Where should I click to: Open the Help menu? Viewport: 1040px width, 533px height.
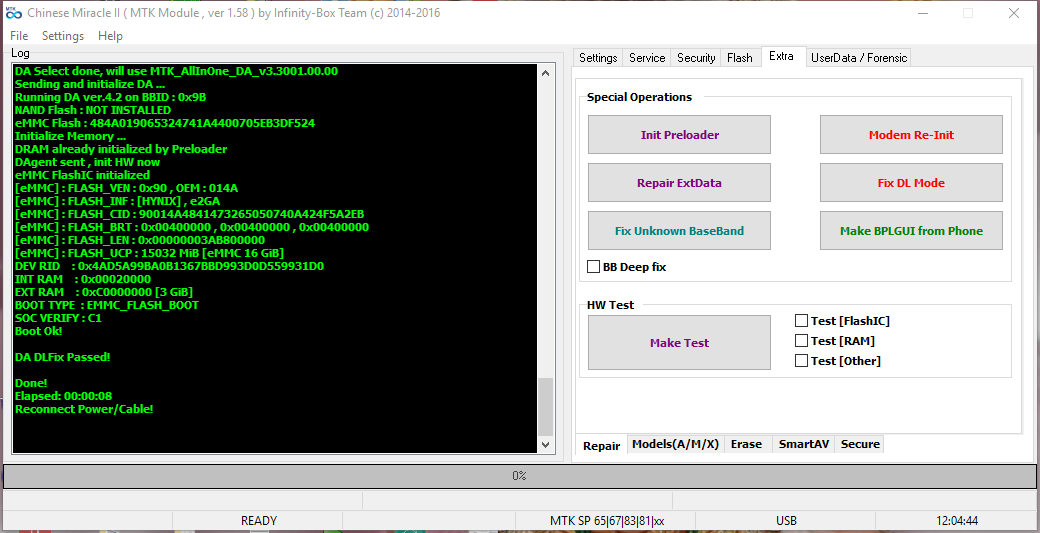(110, 36)
